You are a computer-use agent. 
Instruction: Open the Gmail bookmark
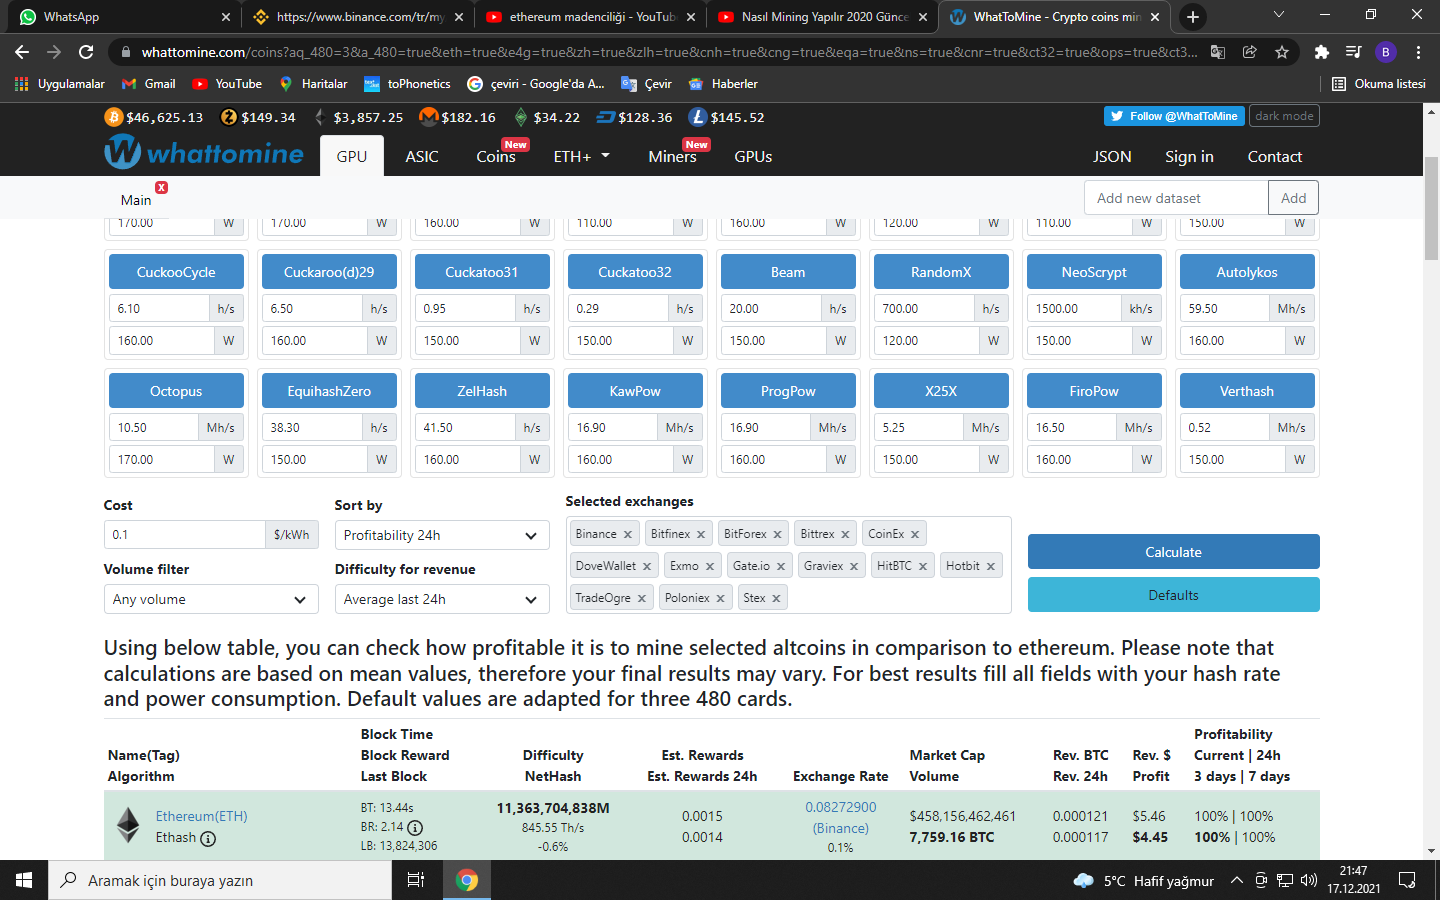[148, 84]
